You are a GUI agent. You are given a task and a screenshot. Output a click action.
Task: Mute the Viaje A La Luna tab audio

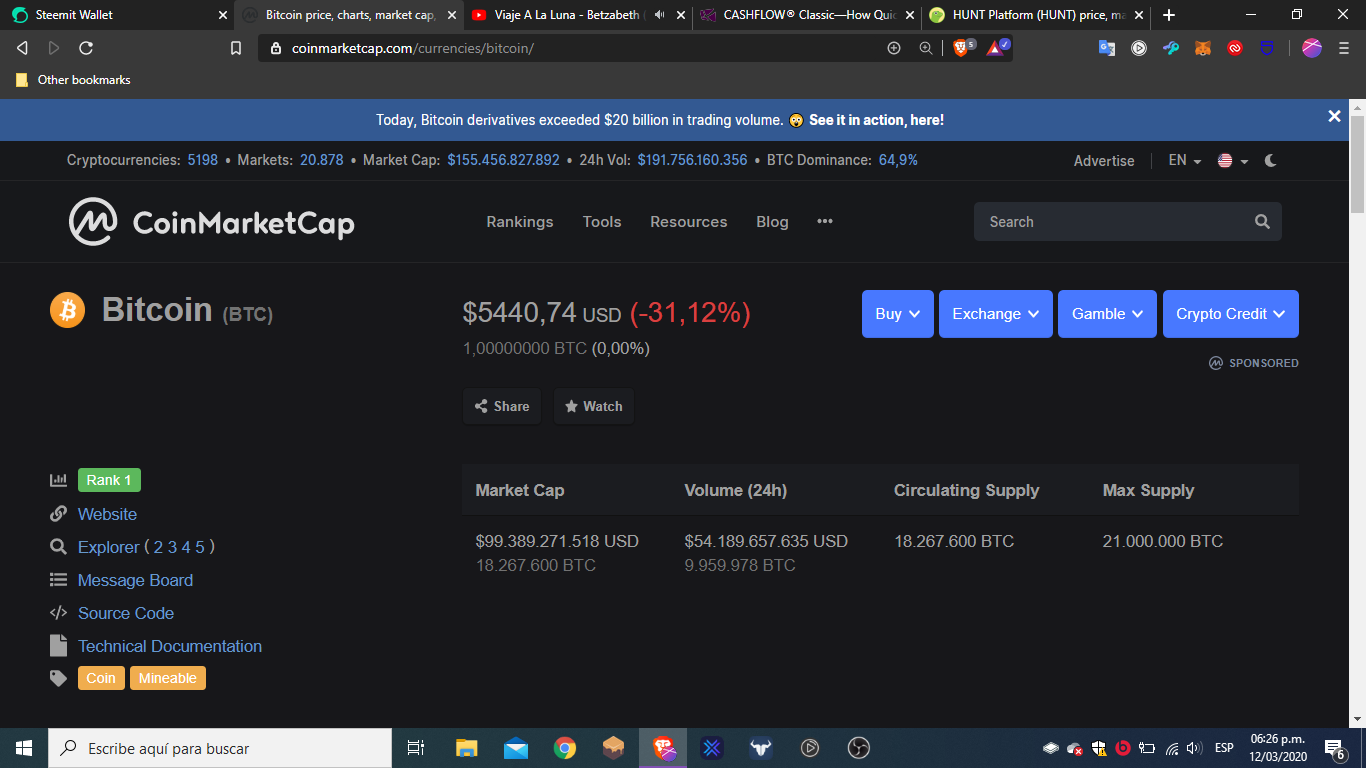coord(659,15)
